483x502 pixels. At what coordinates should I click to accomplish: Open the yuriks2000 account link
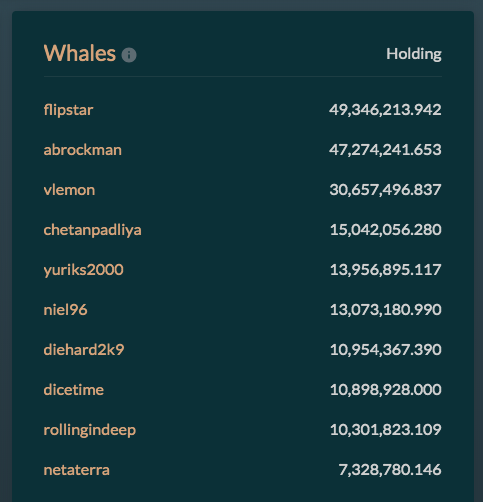[84, 270]
